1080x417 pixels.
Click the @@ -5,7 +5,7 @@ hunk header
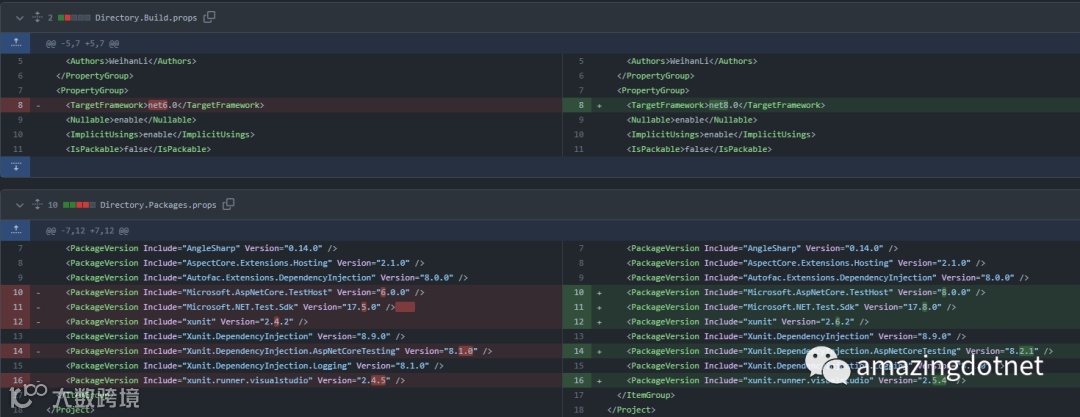[x=82, y=43]
